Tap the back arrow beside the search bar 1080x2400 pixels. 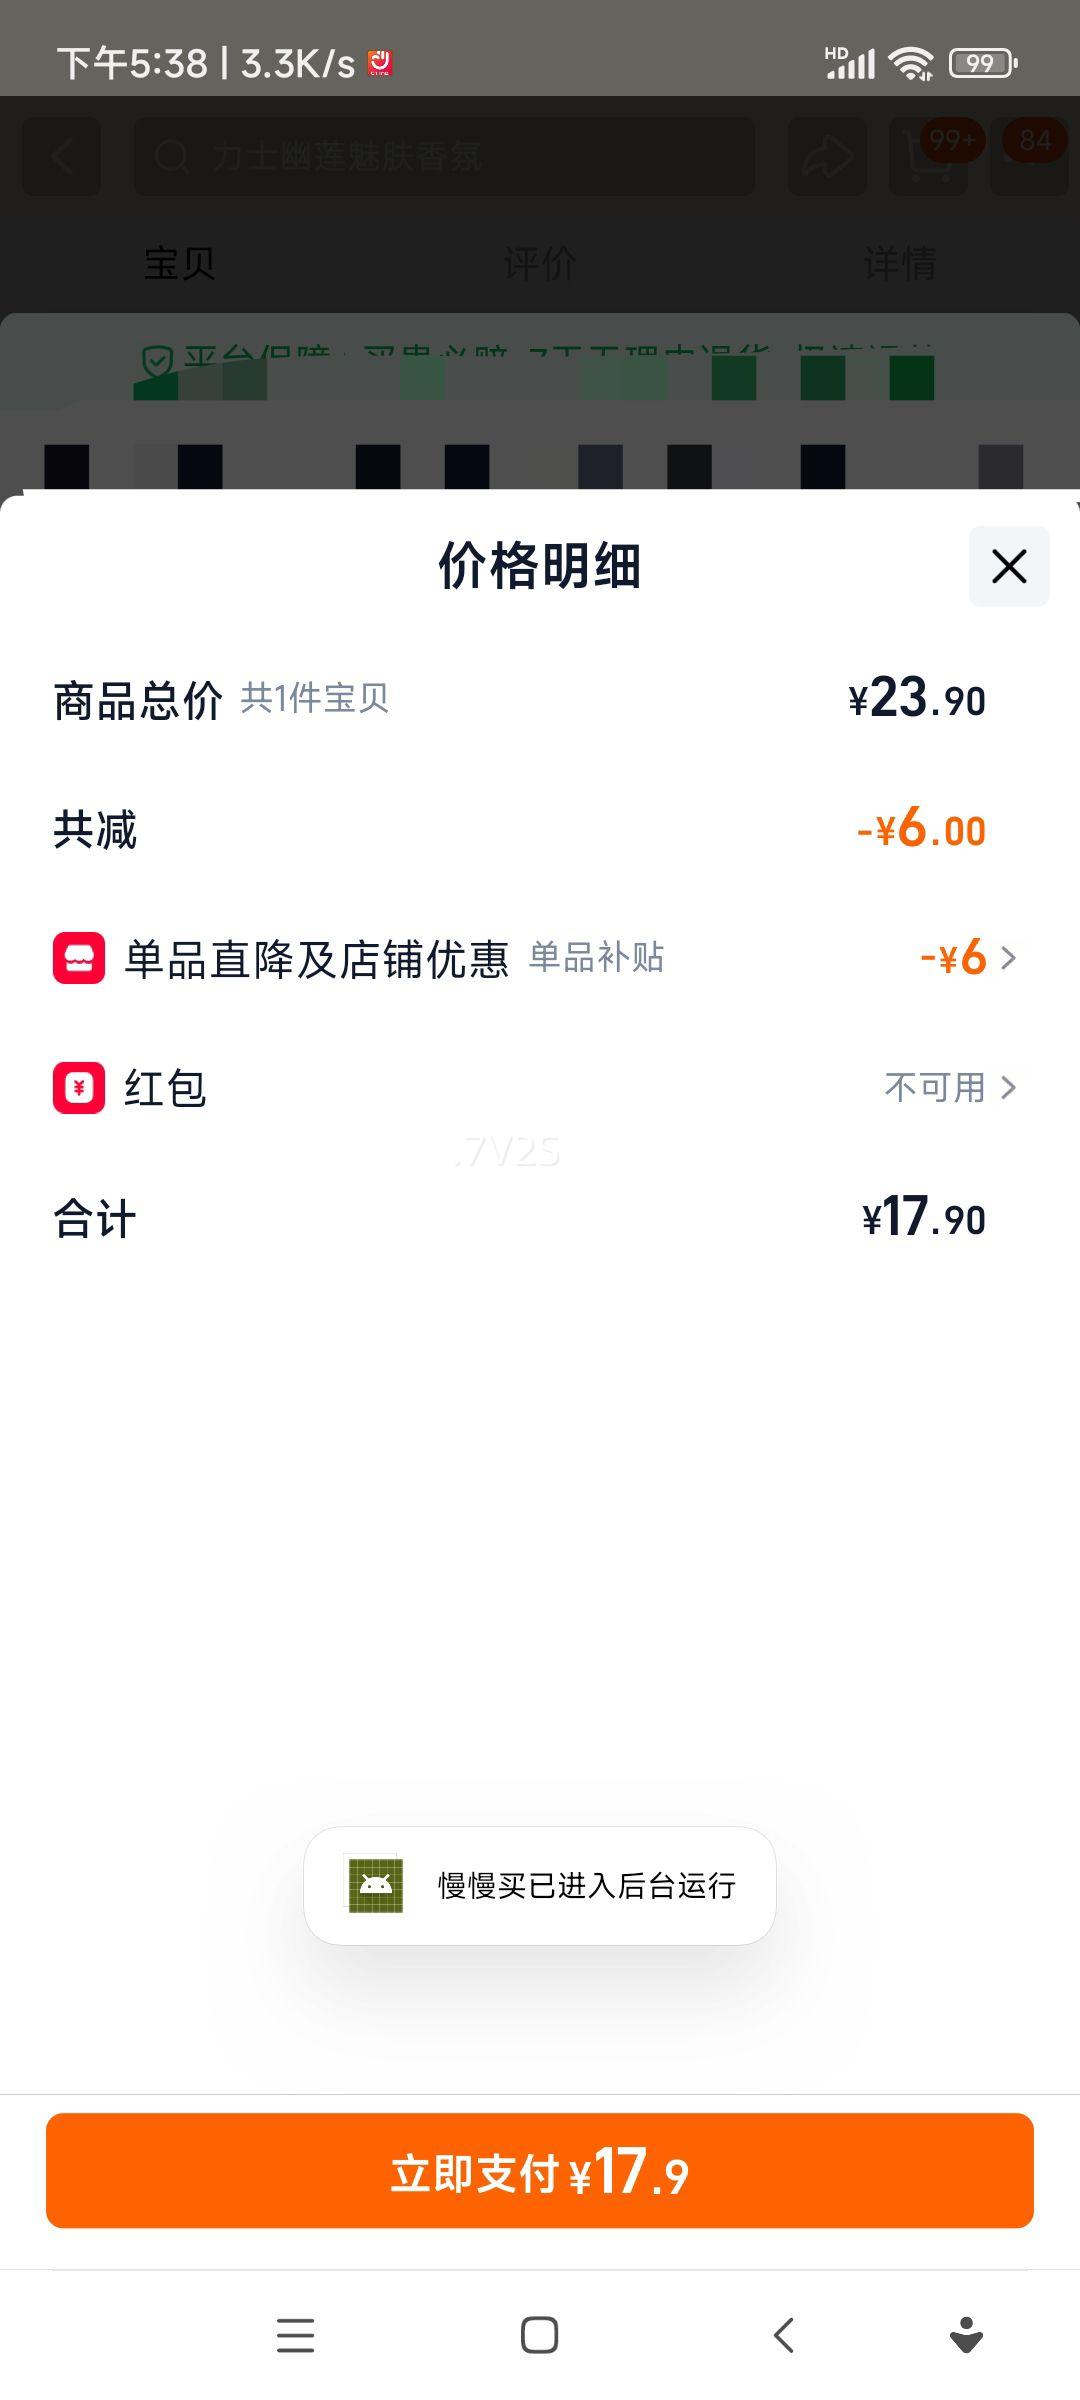click(62, 156)
